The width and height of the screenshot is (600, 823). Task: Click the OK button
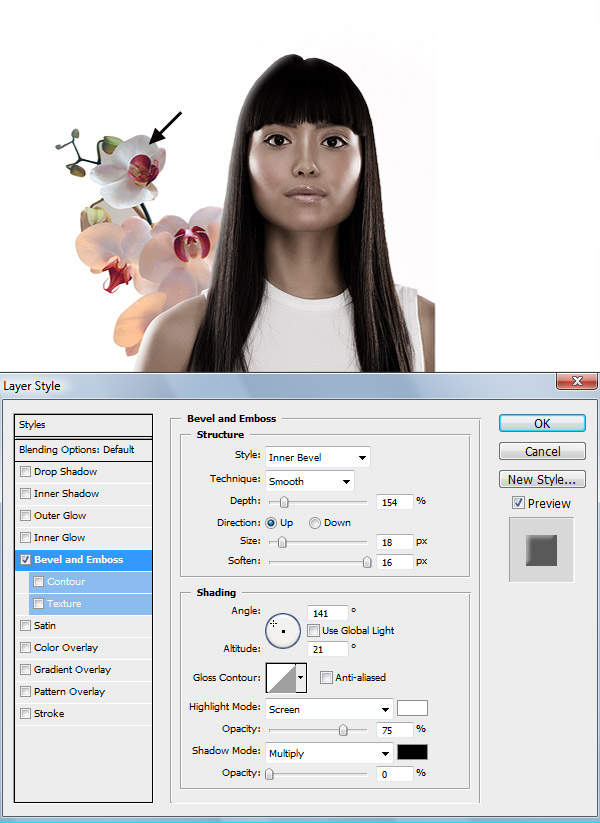tap(542, 424)
